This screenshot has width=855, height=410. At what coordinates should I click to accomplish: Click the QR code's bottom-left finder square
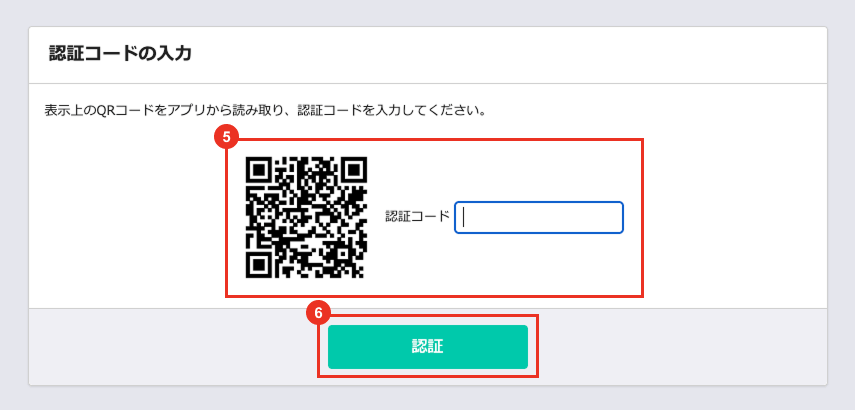pyautogui.click(x=261, y=263)
